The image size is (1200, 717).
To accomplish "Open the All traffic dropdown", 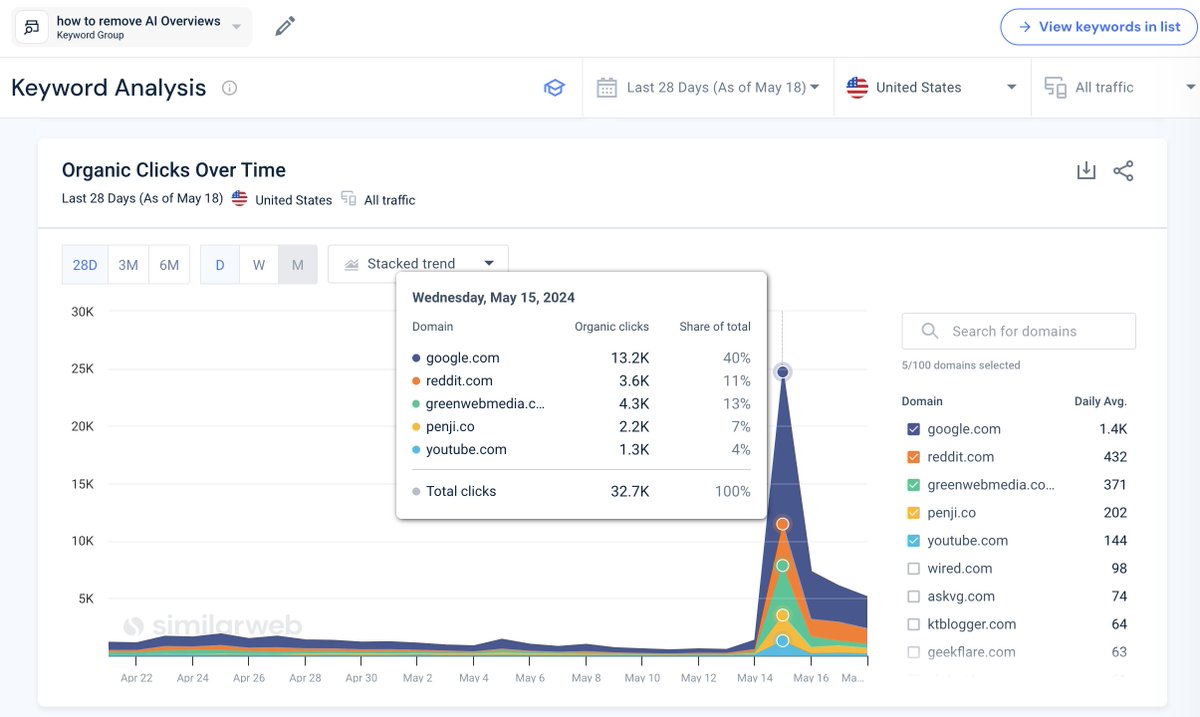I will pyautogui.click(x=1118, y=88).
